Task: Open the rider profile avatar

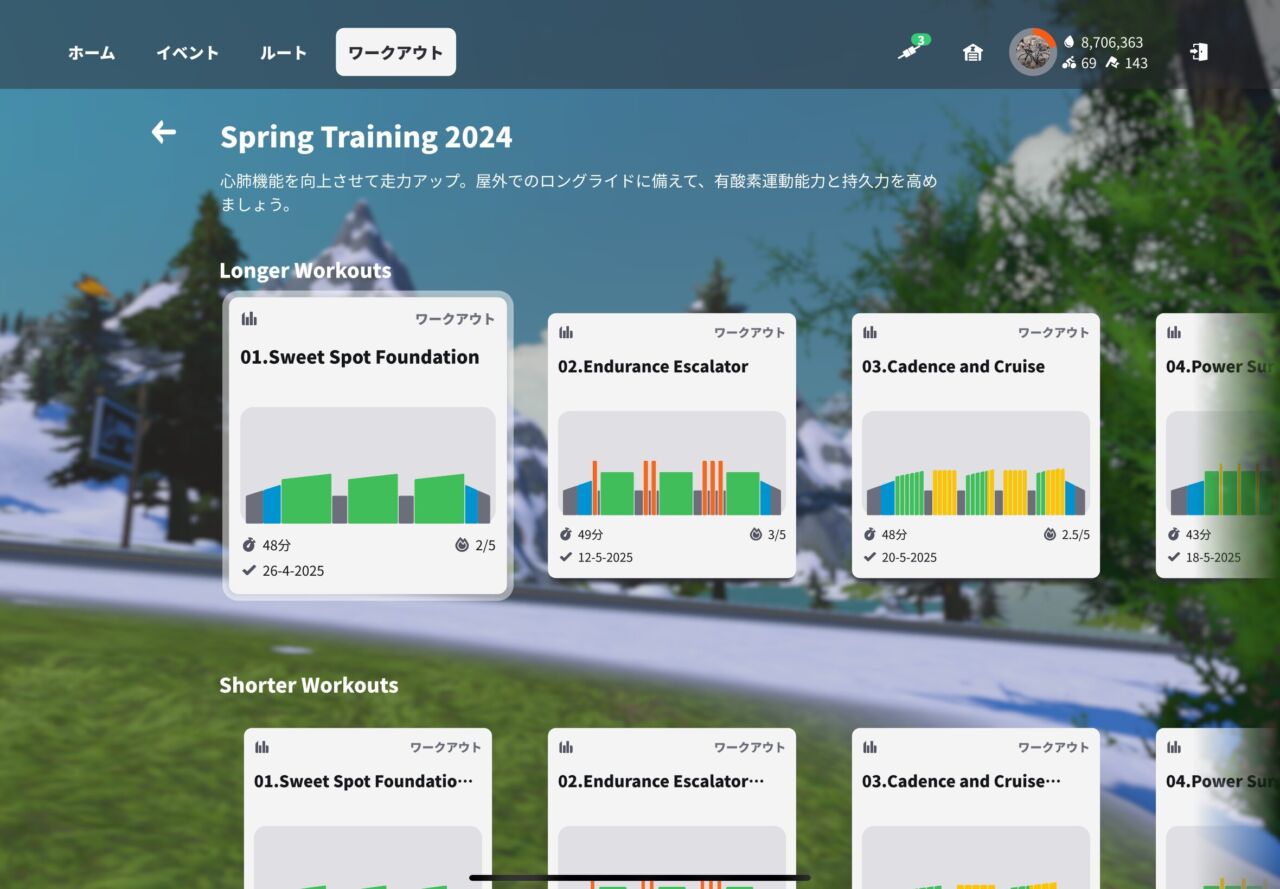Action: click(1031, 52)
